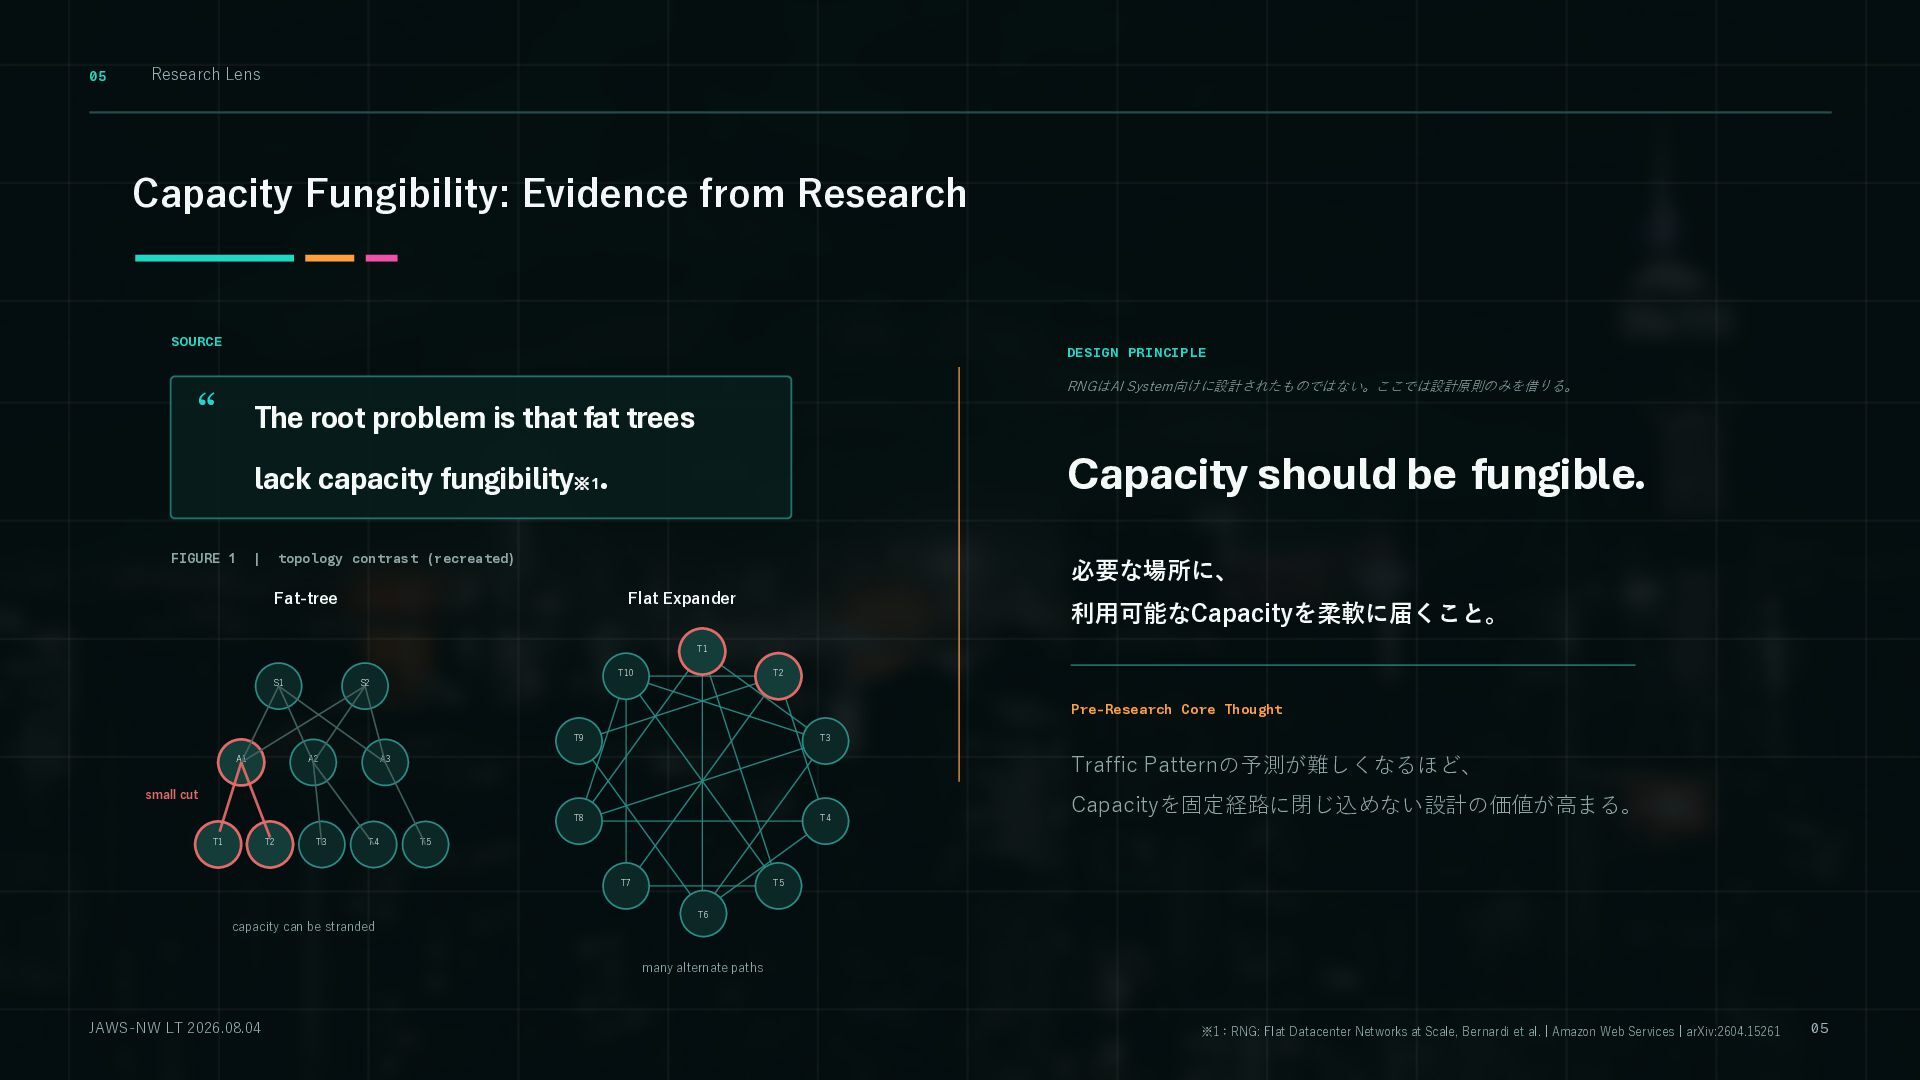The image size is (1920, 1080).
Task: Select the T7 node in the Flat Expander
Action: 626,886
